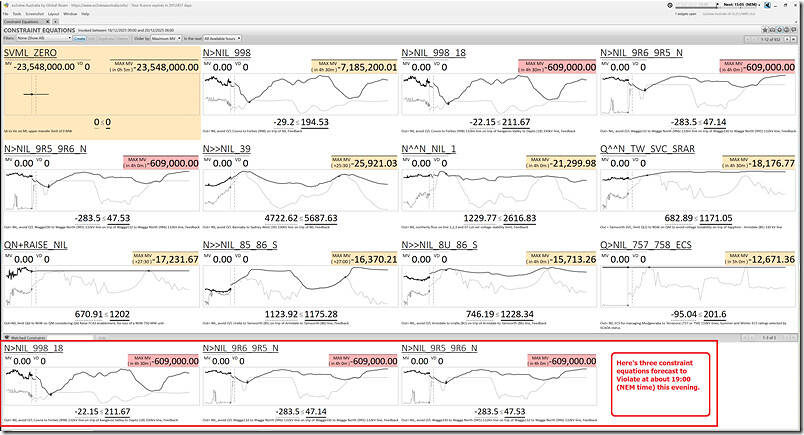Open the N>>NIL_8U_86_S constraint title
Viewport: 804px width, 435px height.
tap(439, 245)
